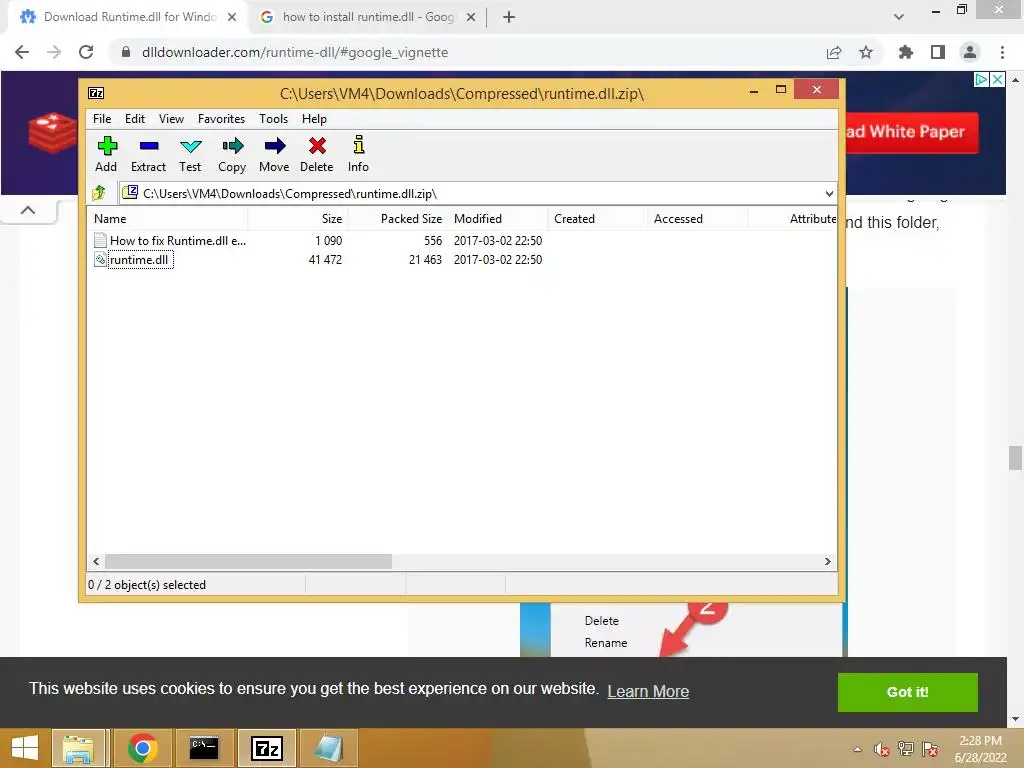This screenshot has width=1024, height=768.
Task: Click the 7-Zip title bar logo icon
Action: coord(96,93)
